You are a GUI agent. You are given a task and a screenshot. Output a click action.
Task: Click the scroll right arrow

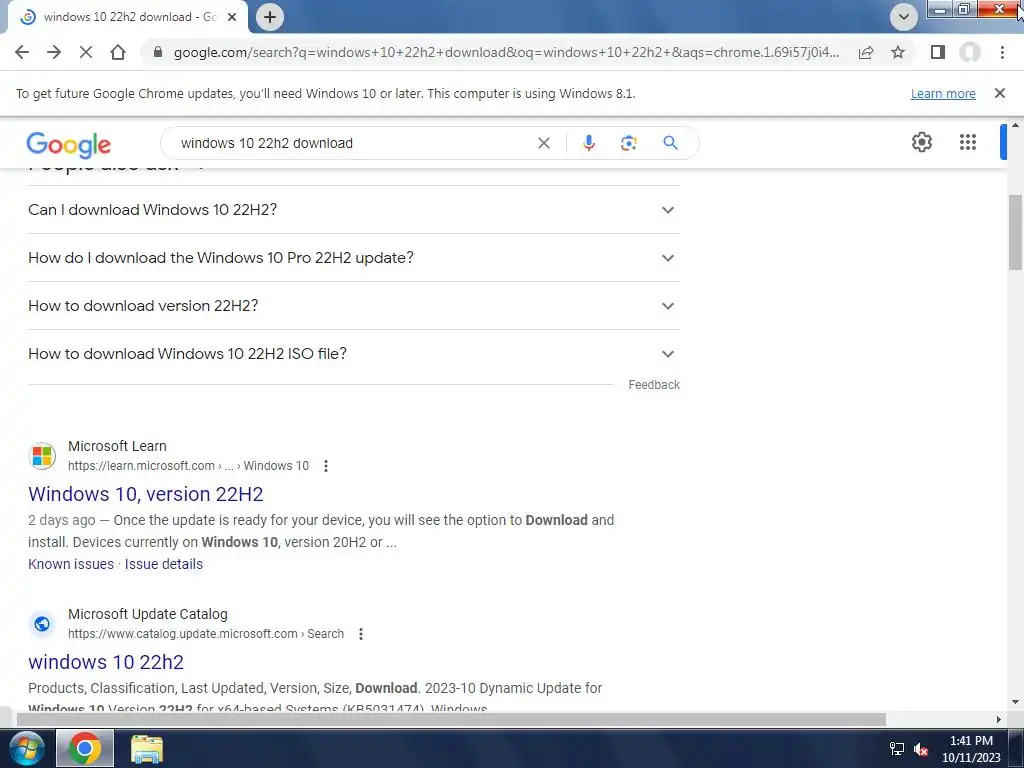click(x=999, y=720)
